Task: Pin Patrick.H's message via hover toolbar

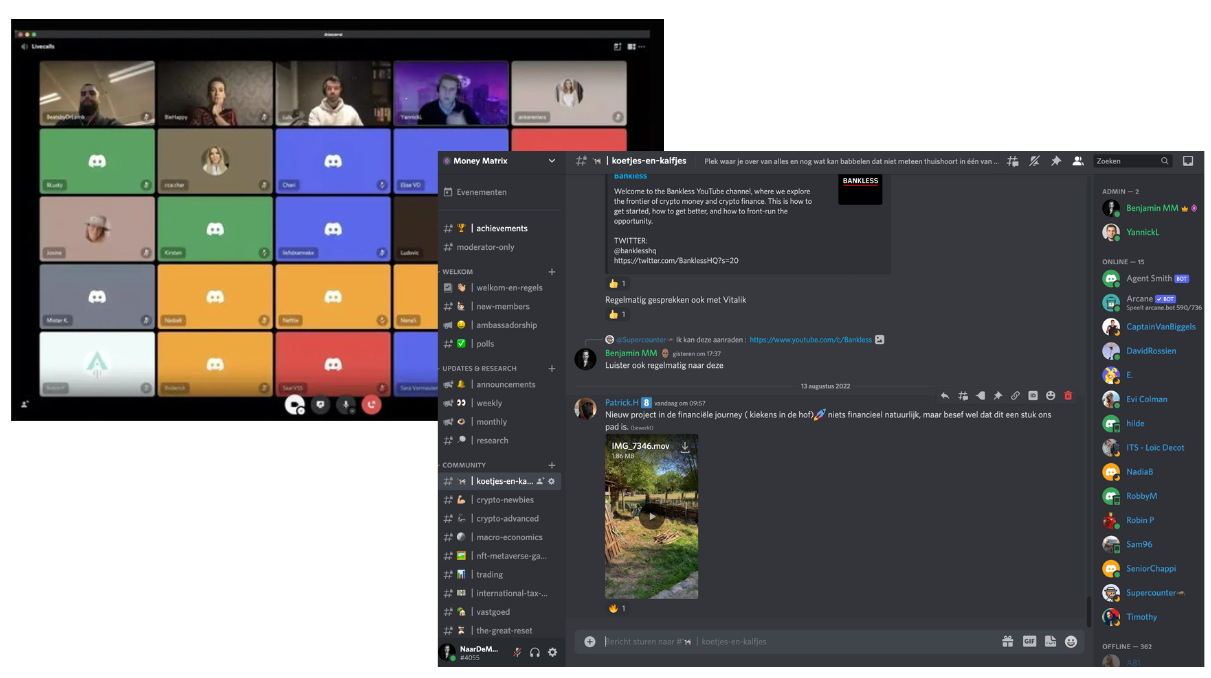Action: pos(998,396)
